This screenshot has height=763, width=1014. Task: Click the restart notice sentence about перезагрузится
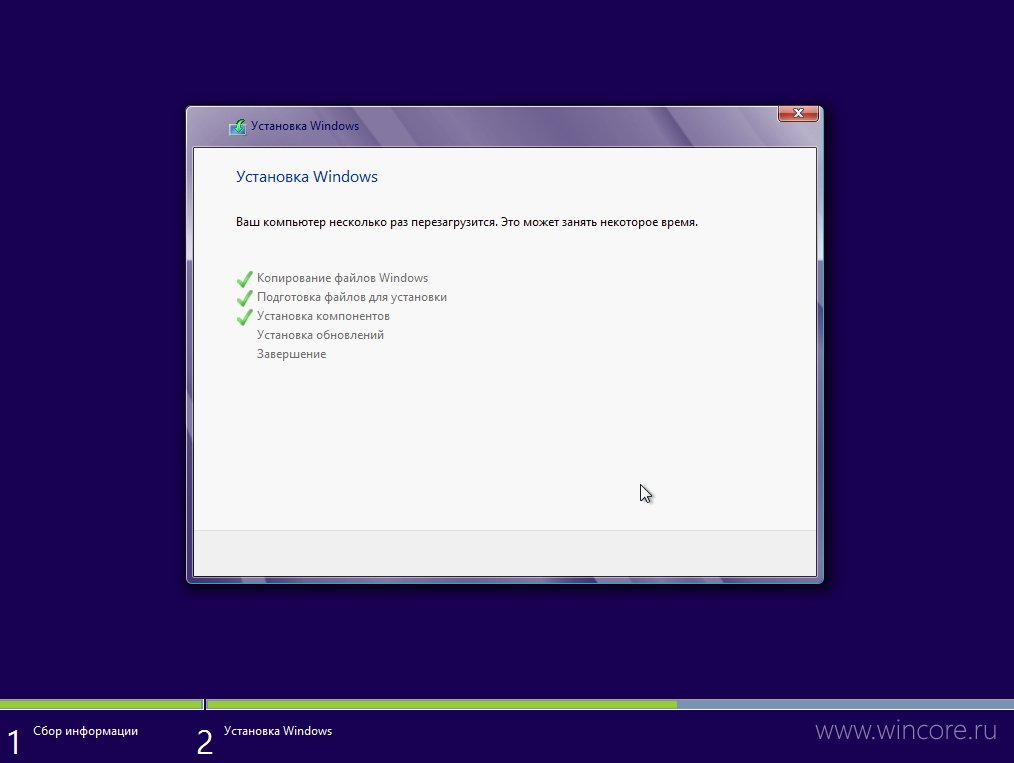point(467,222)
